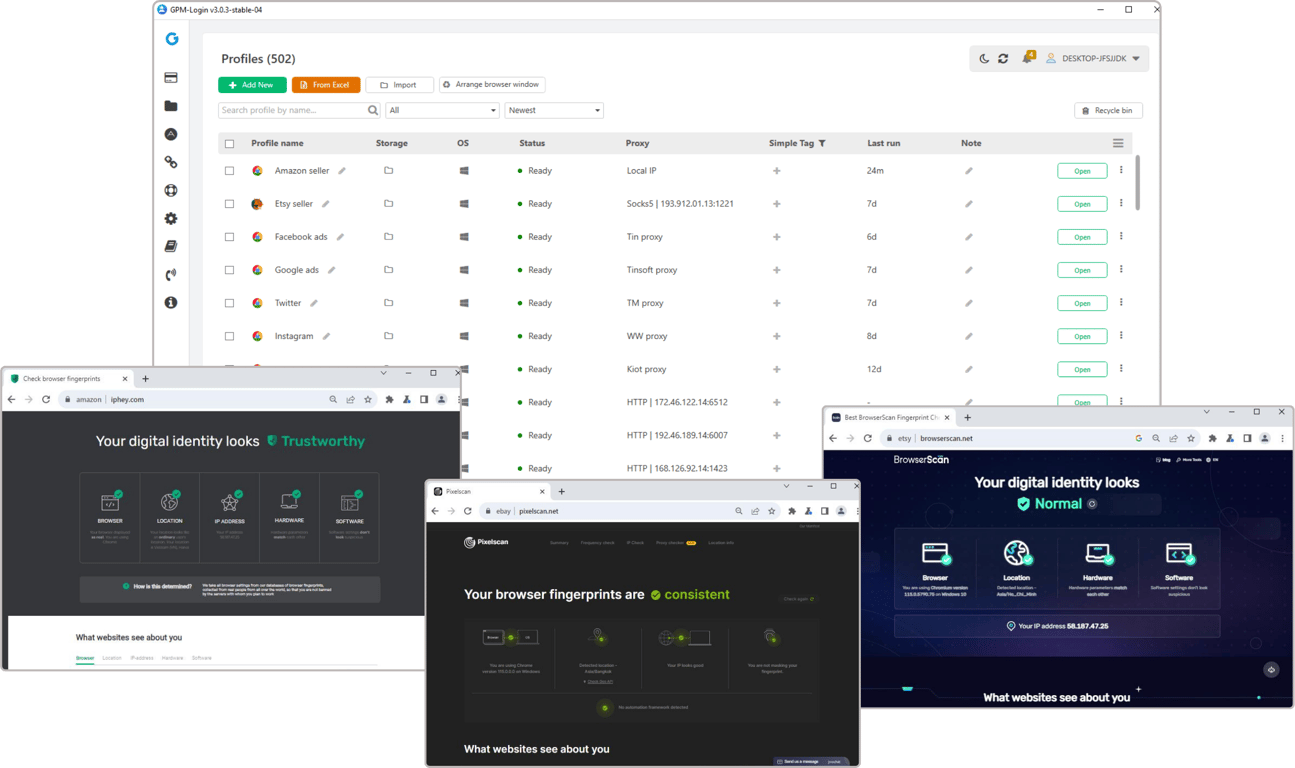The image size is (1295, 768).
Task: Click the notifications bell icon
Action: tap(1027, 58)
